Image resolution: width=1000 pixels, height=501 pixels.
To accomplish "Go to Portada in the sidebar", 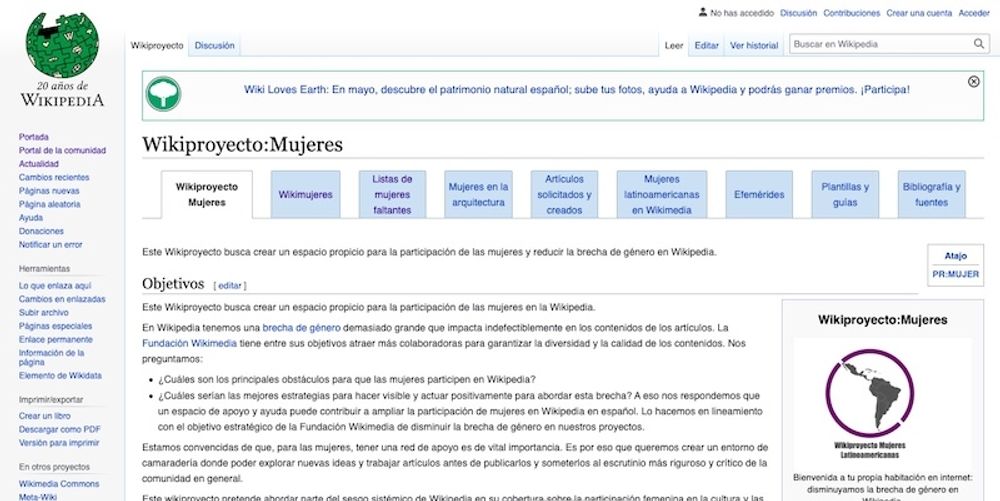I will coord(34,137).
